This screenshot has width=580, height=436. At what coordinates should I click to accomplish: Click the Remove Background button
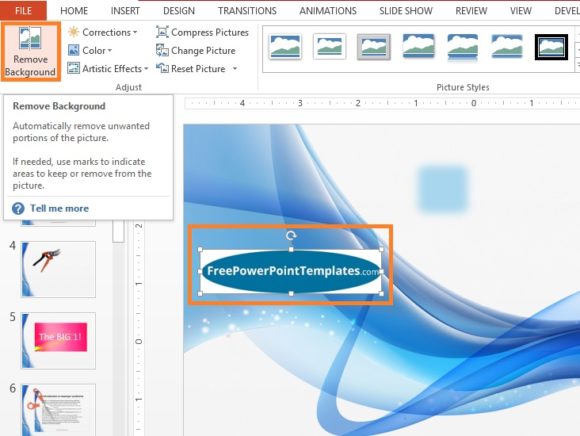pyautogui.click(x=30, y=51)
